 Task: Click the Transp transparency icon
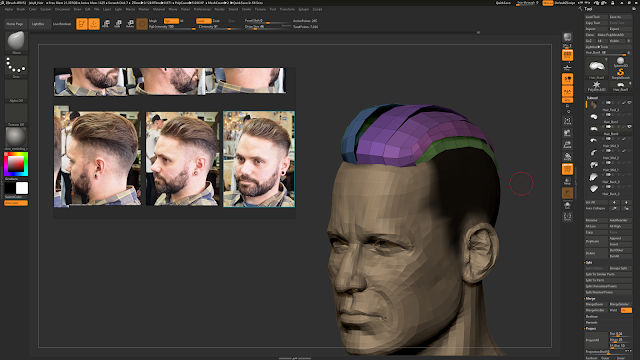(567, 181)
